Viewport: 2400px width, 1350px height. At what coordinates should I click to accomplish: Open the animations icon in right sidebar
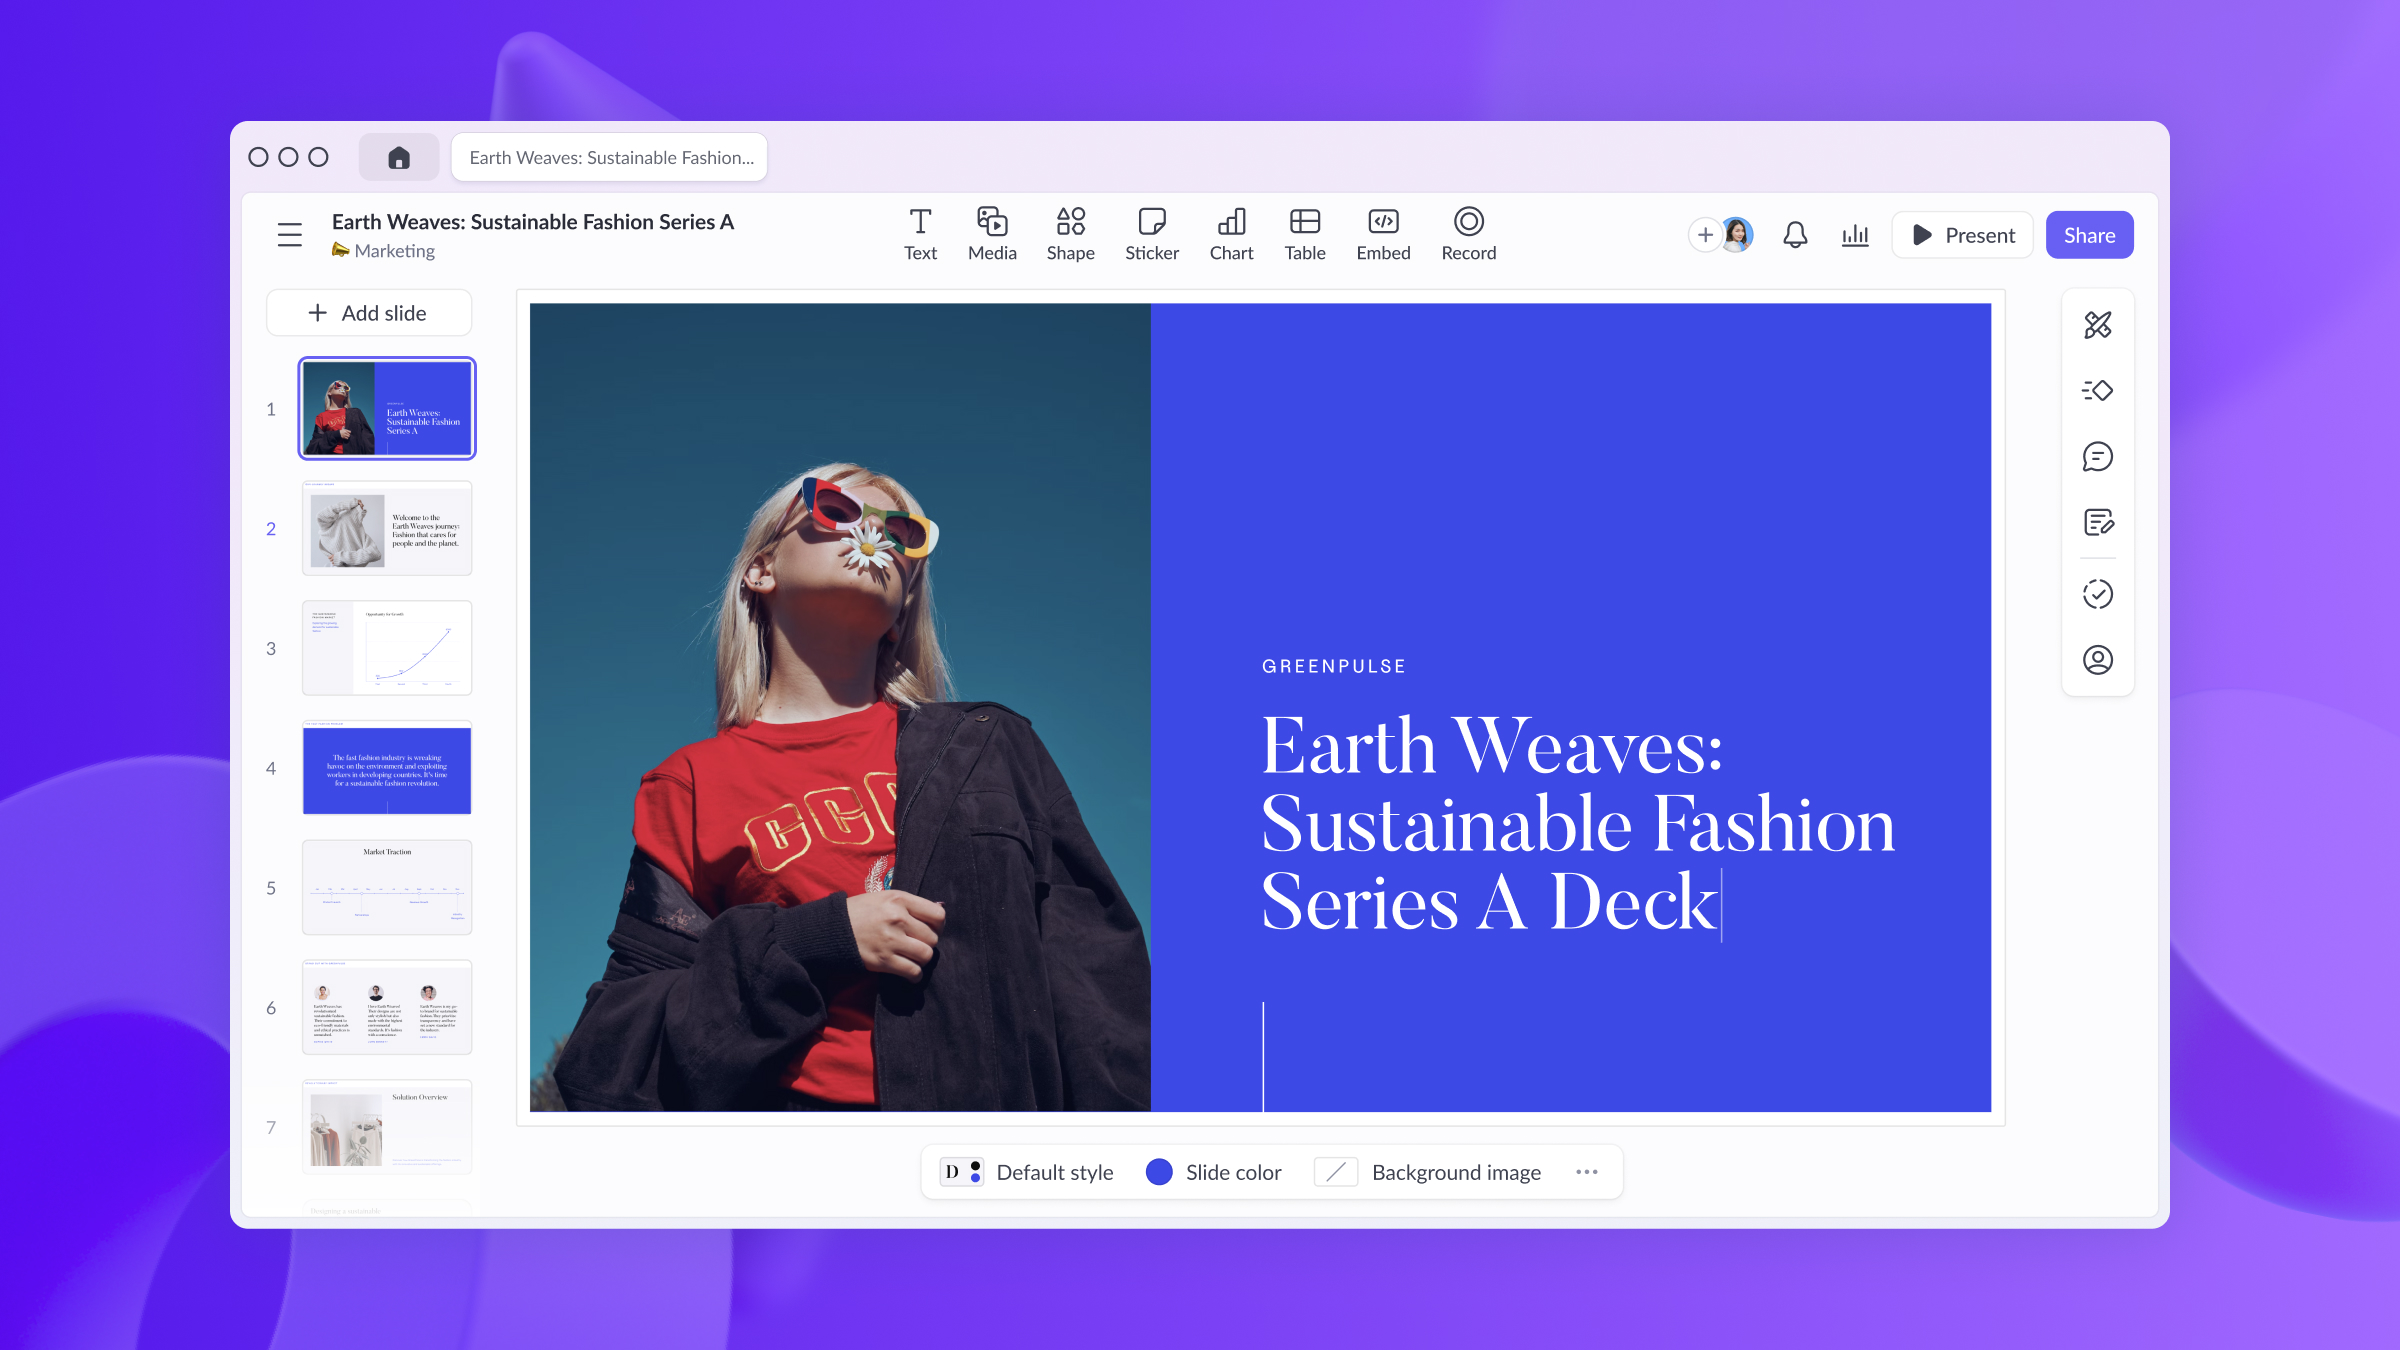(2098, 391)
